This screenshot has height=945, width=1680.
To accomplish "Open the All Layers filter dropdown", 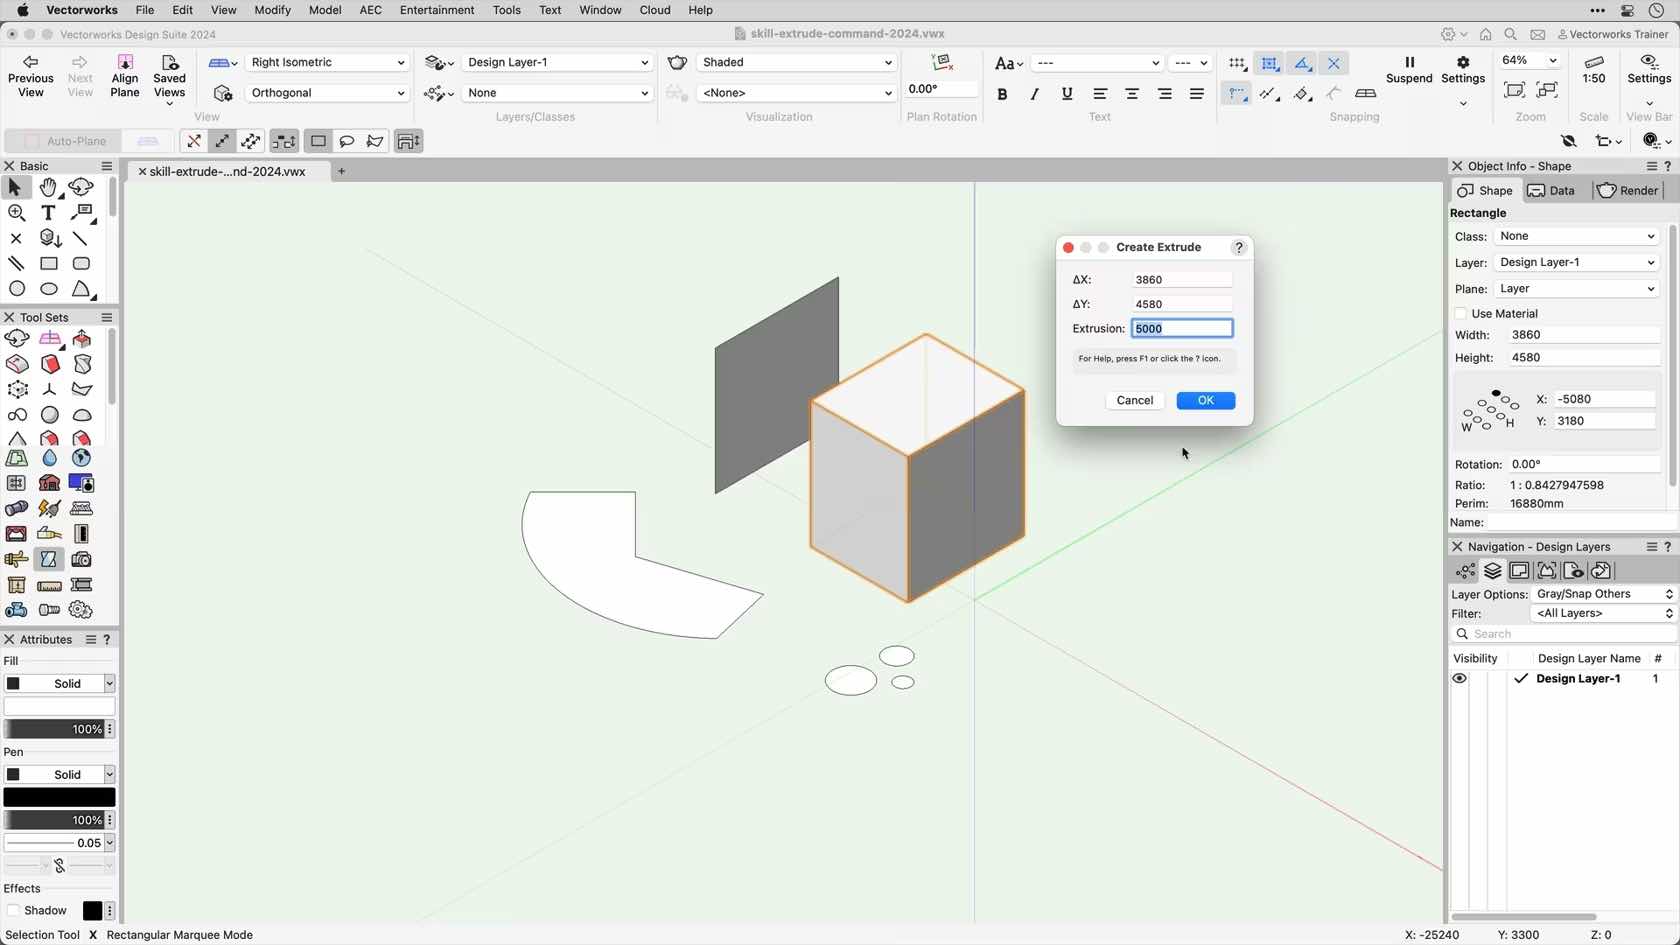I will pos(1603,614).
